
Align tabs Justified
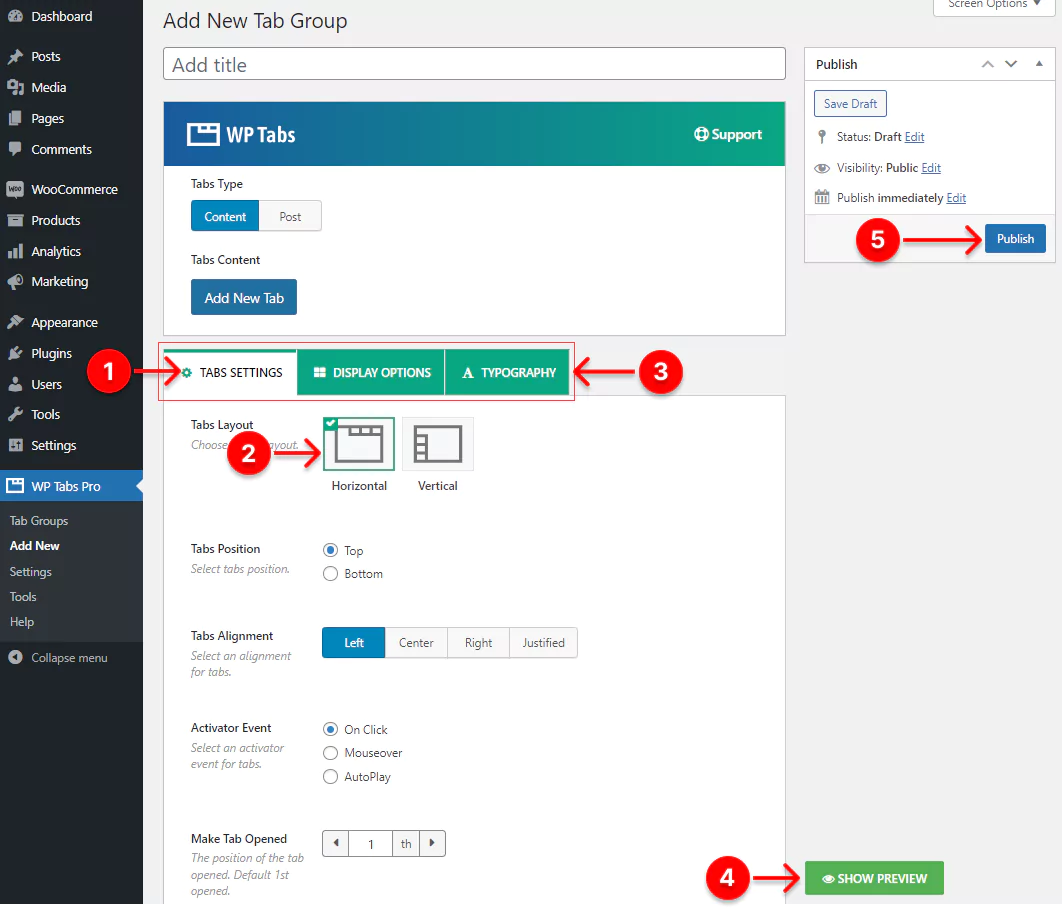(543, 643)
